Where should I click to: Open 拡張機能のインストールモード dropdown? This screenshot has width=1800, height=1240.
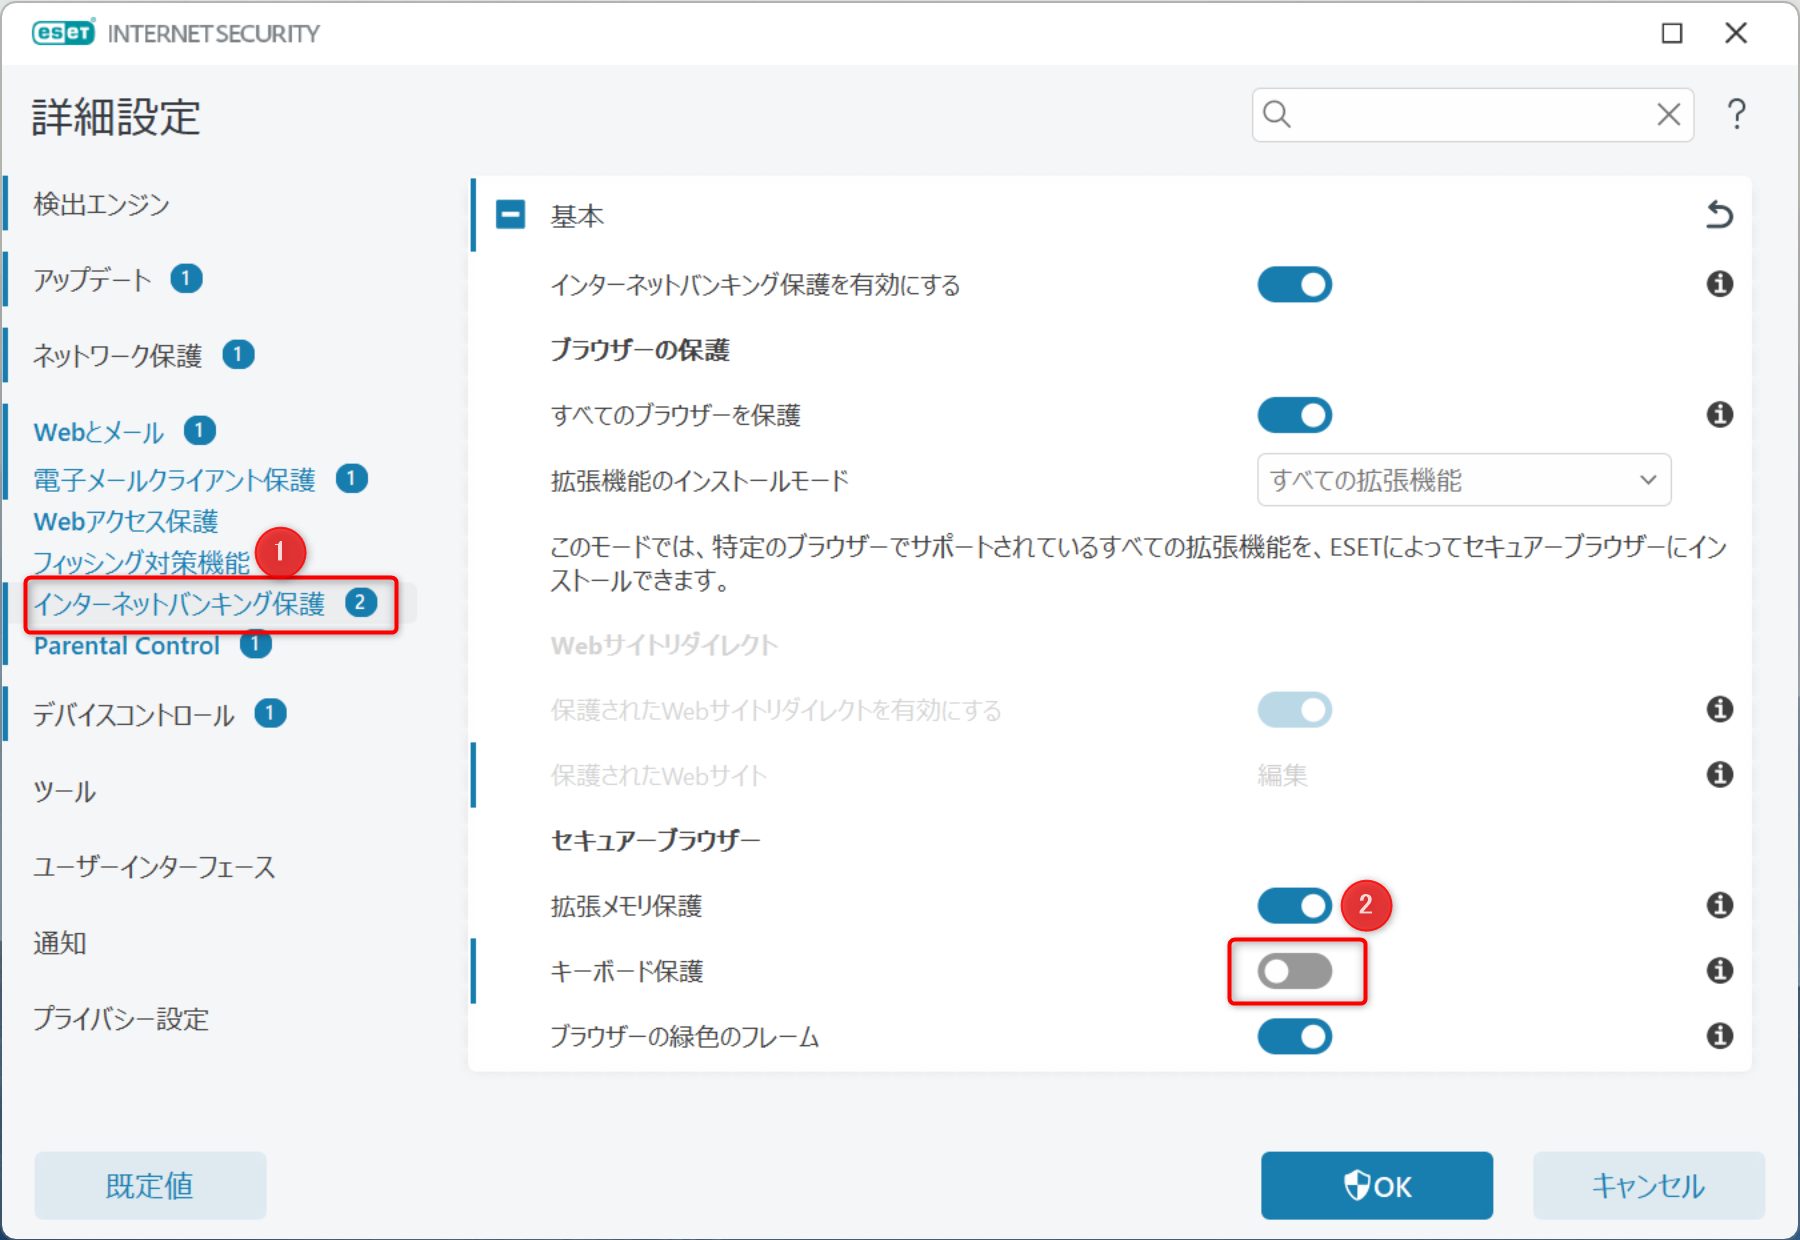[1463, 480]
